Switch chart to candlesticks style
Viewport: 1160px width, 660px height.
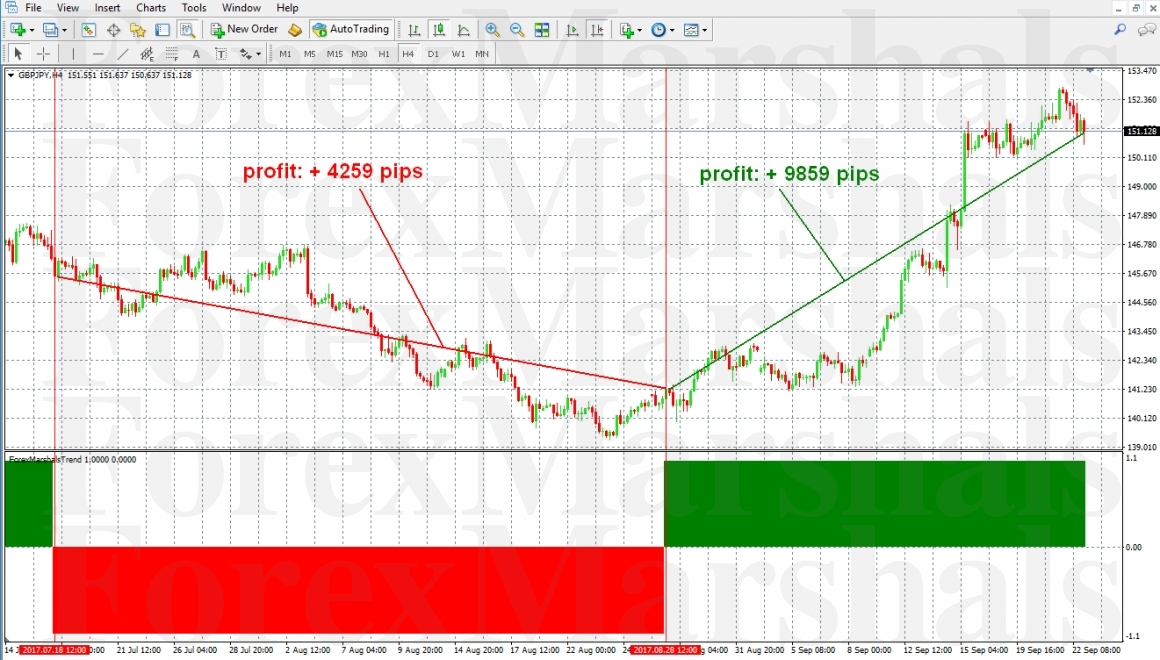tap(439, 30)
